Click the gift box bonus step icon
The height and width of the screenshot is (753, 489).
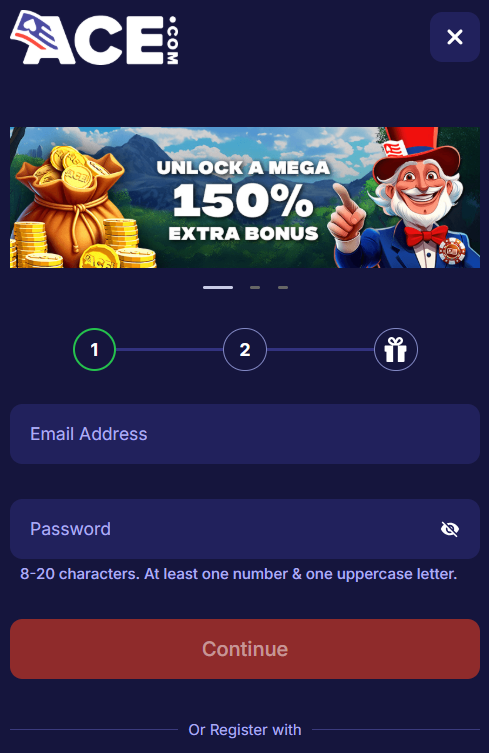pyautogui.click(x=395, y=349)
